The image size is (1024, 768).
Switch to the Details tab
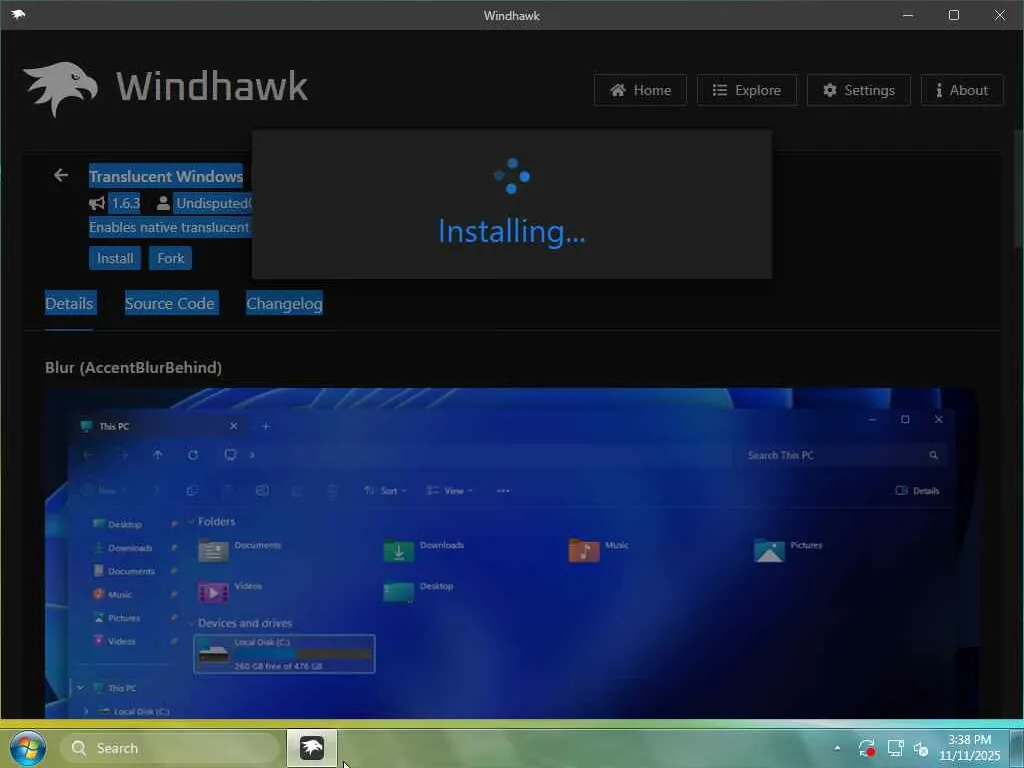[69, 304]
